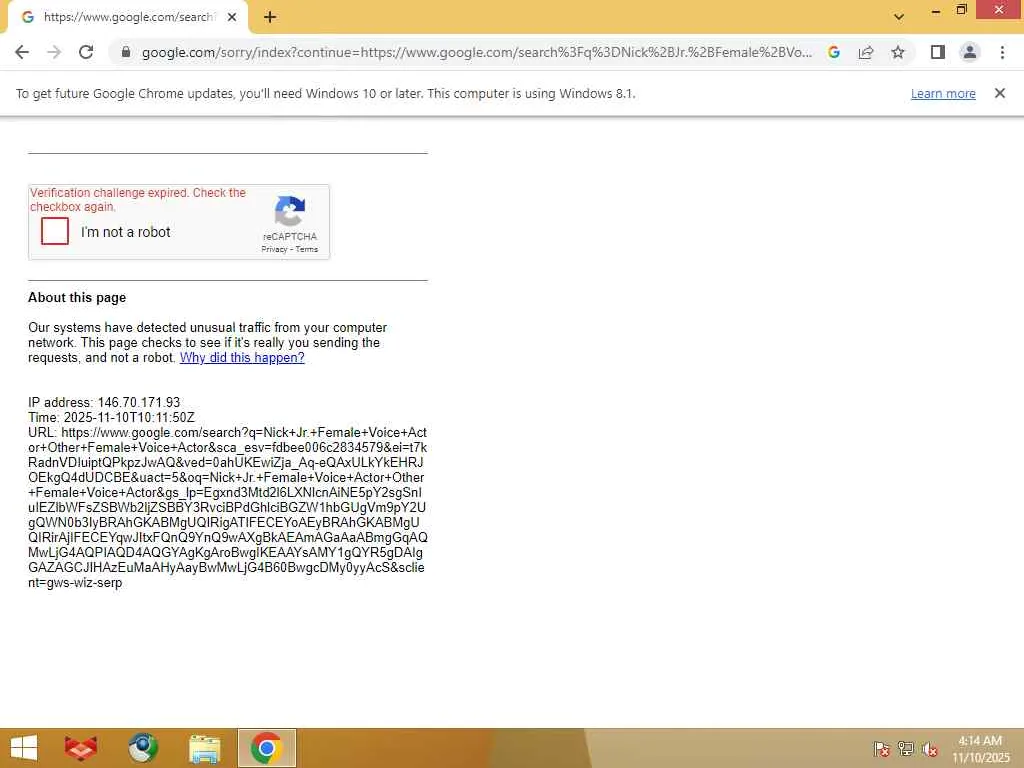Dismiss the Windows 8.1 update notice
The height and width of the screenshot is (768, 1024).
[x=1000, y=93]
